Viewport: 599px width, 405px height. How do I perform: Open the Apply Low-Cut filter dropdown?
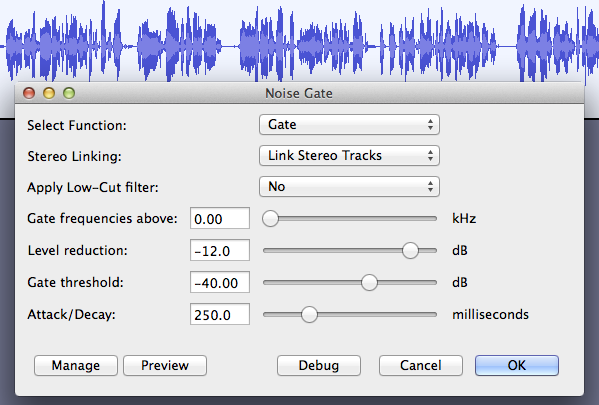349,186
